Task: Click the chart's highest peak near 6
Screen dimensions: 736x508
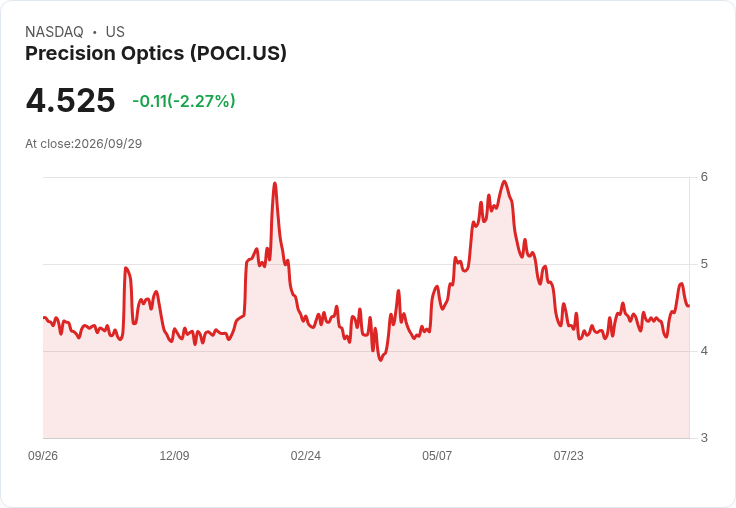Action: point(504,181)
